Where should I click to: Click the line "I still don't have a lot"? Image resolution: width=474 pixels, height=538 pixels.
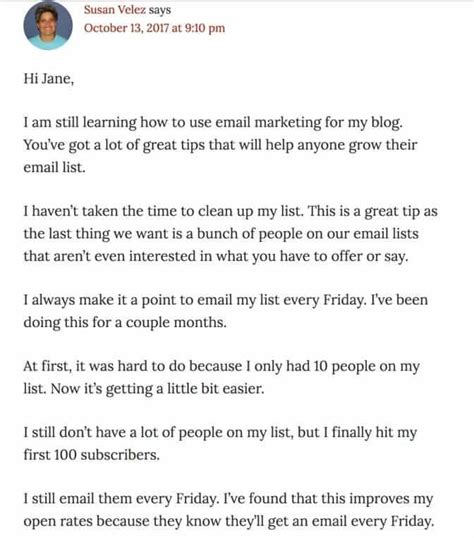pyautogui.click(x=220, y=433)
